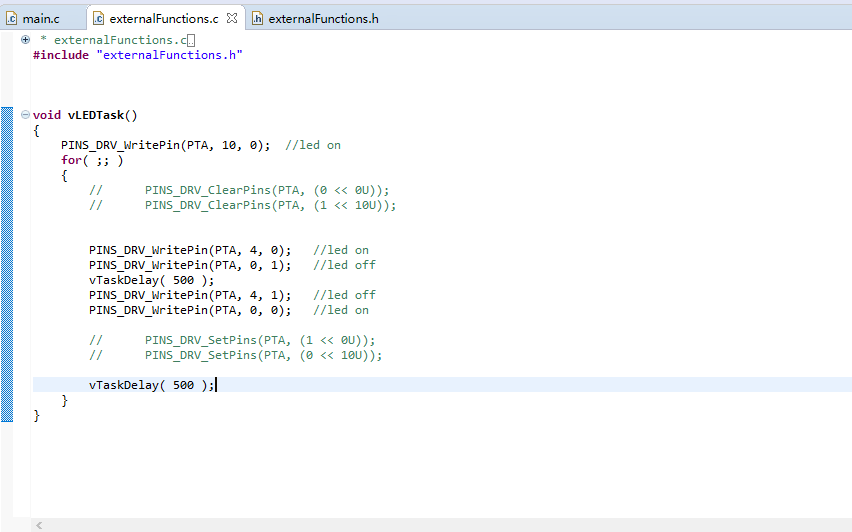Click the scroll left arrow at bottom
The width and height of the screenshot is (852, 532).
(39, 525)
